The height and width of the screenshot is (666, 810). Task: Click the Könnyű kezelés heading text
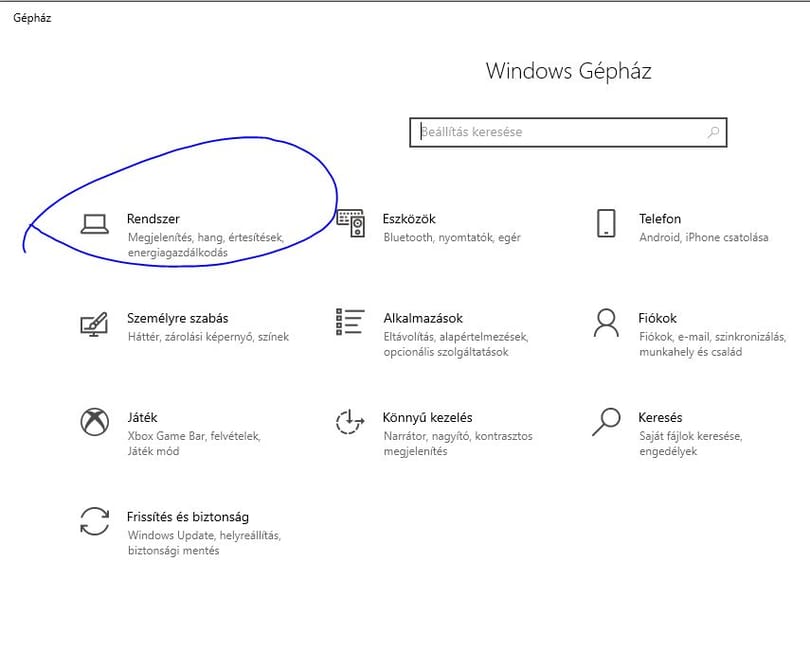428,417
